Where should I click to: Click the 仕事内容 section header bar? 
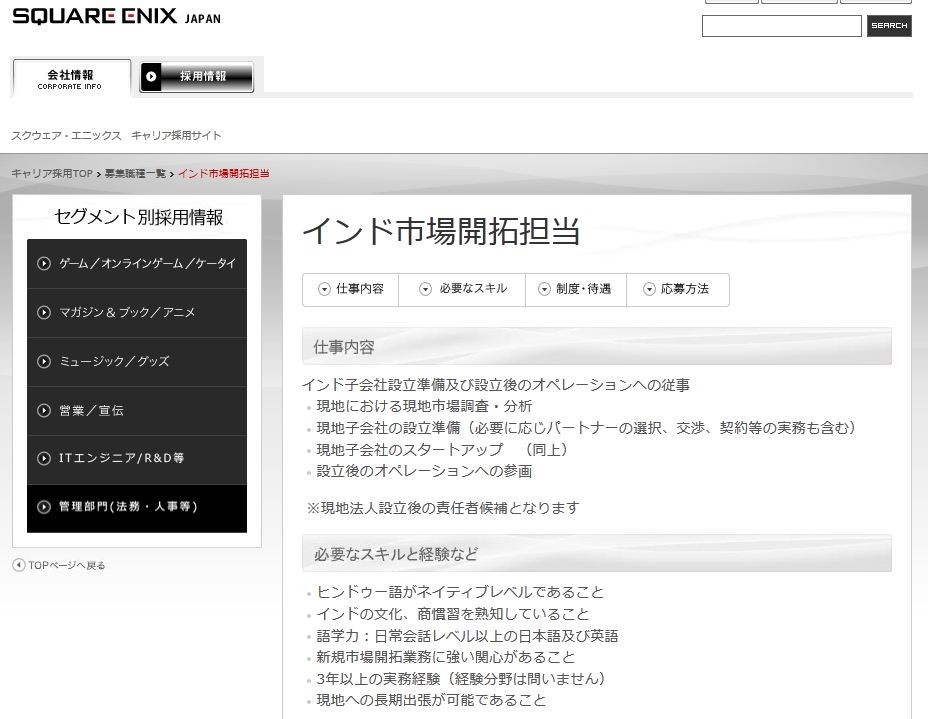597,346
